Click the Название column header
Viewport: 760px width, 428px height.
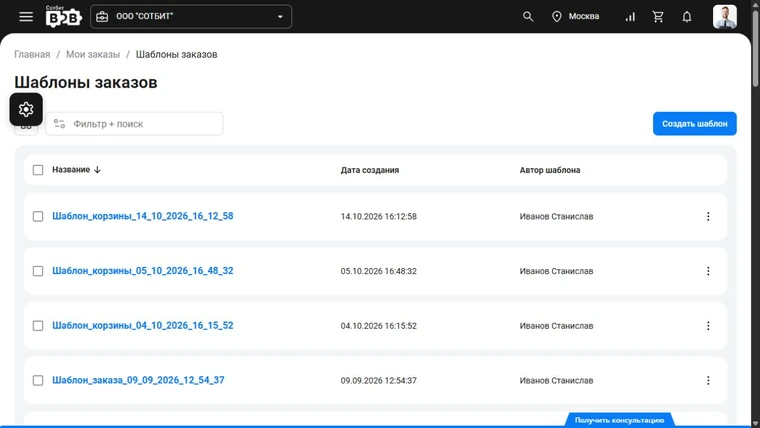(x=71, y=170)
